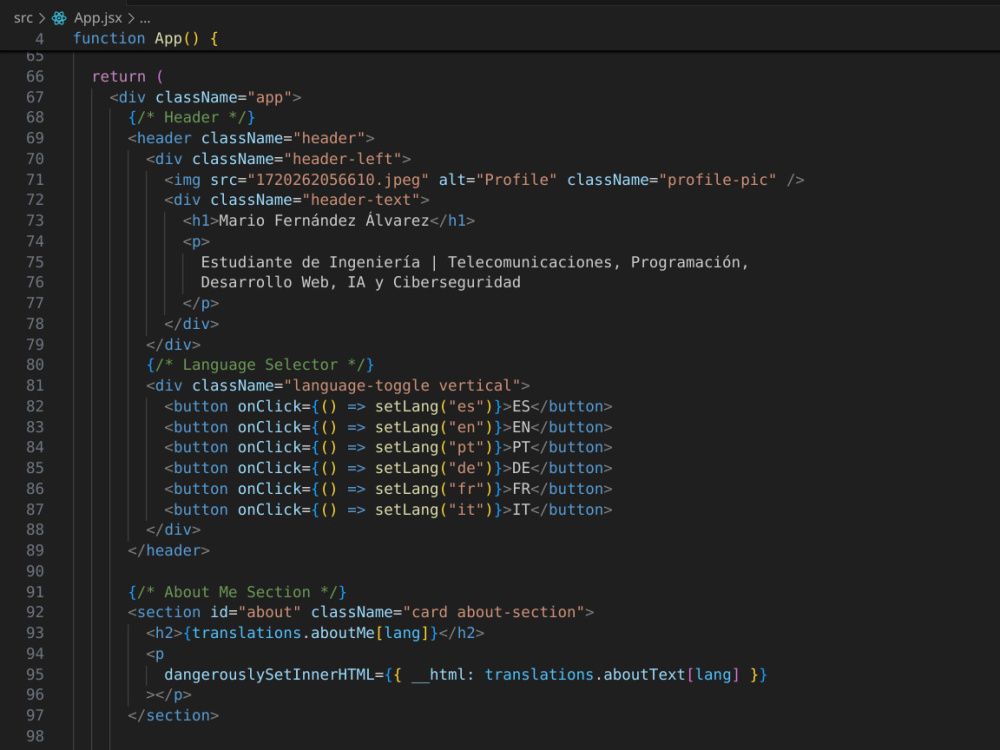Image resolution: width=1000 pixels, height=750 pixels.
Task: Click the "header-text" class string
Action: 361,200
